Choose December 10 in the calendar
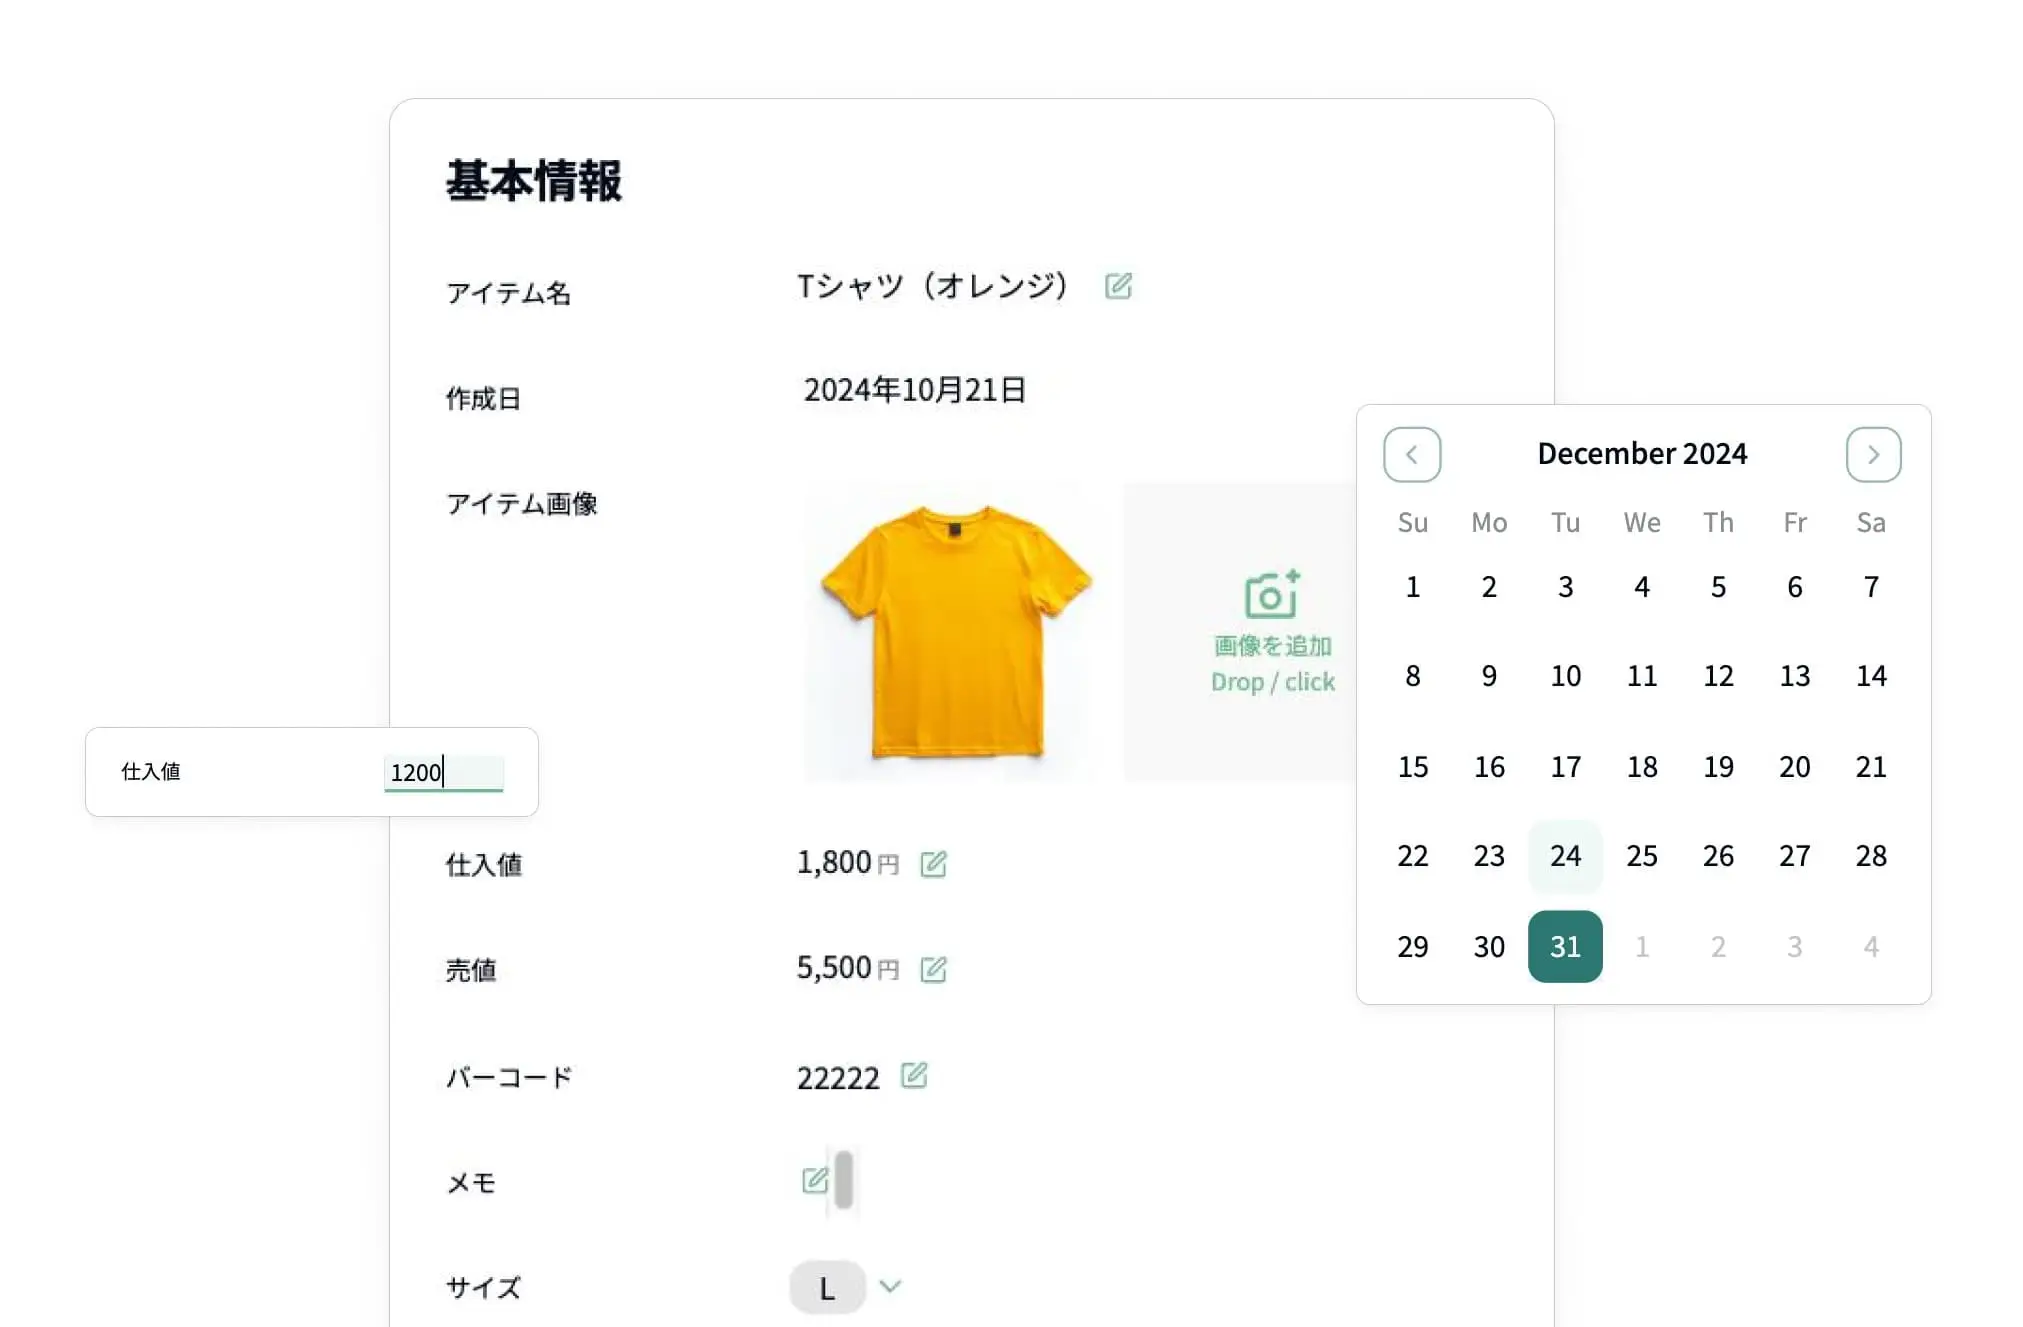This screenshot has height=1327, width=2023. click(1565, 676)
